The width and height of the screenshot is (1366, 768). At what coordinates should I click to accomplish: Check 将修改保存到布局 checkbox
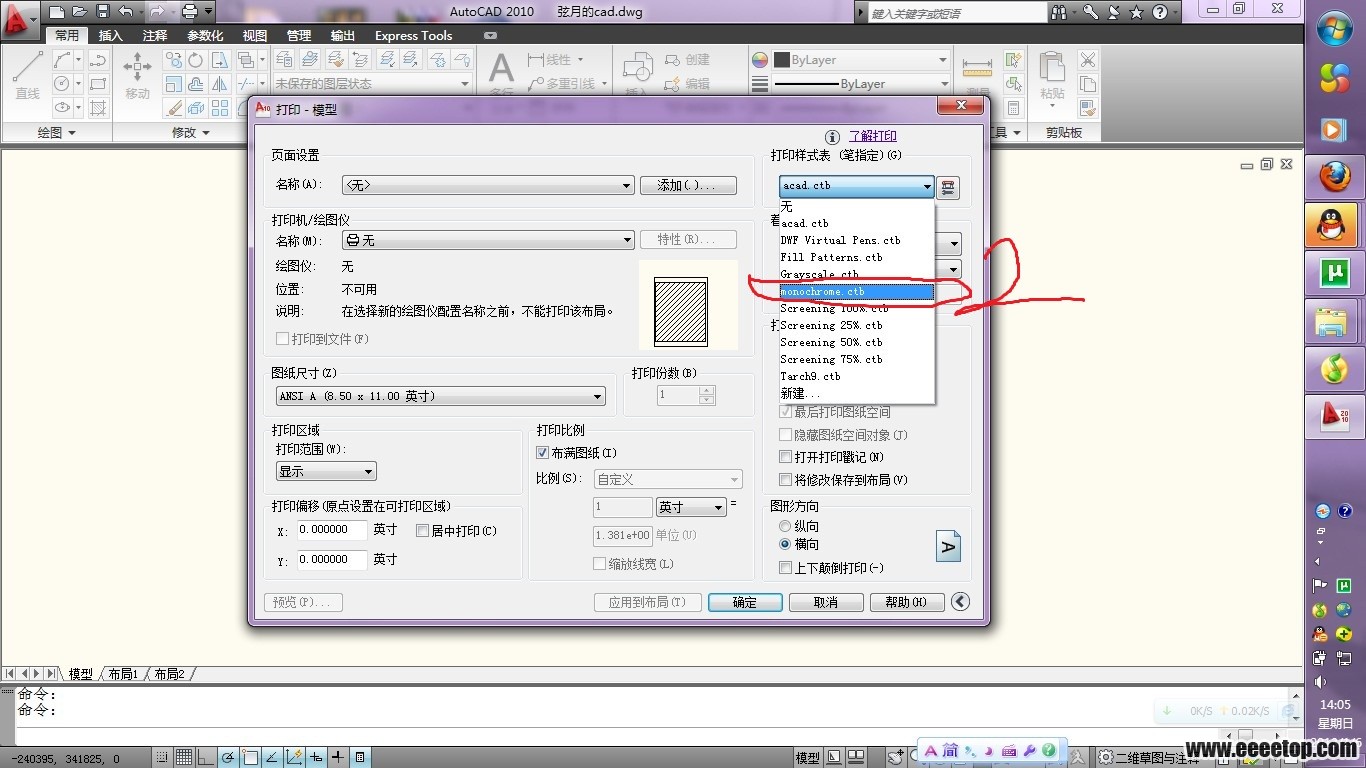[x=785, y=480]
